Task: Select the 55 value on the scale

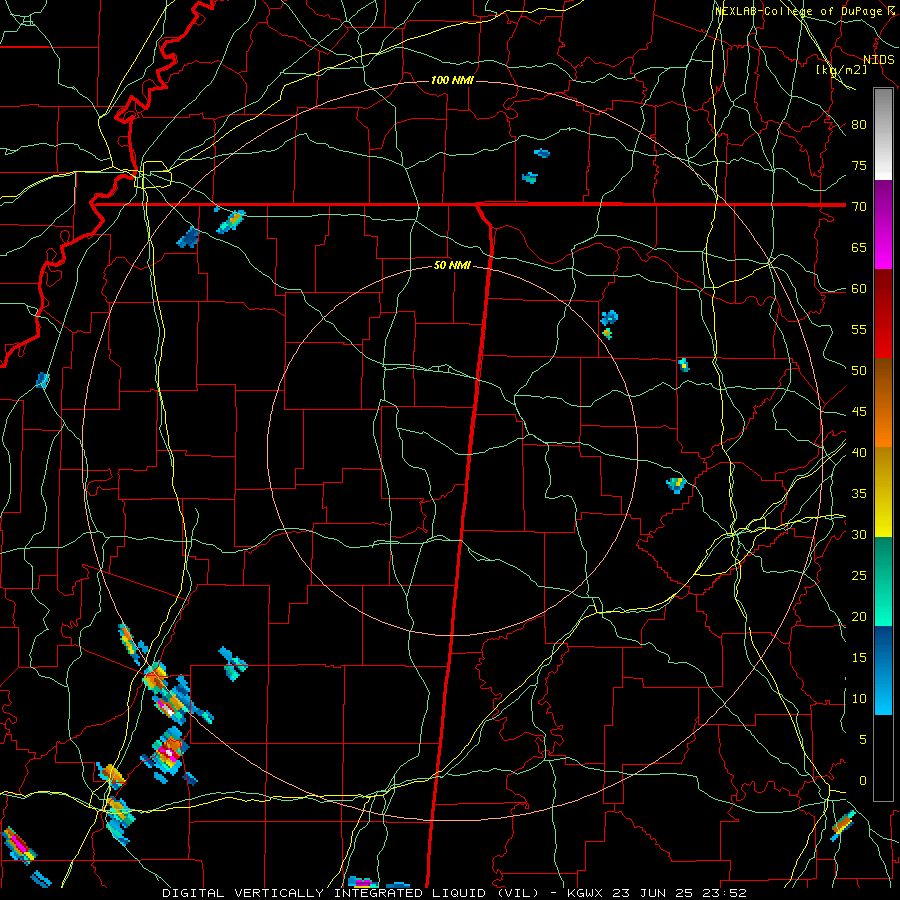Action: [859, 329]
